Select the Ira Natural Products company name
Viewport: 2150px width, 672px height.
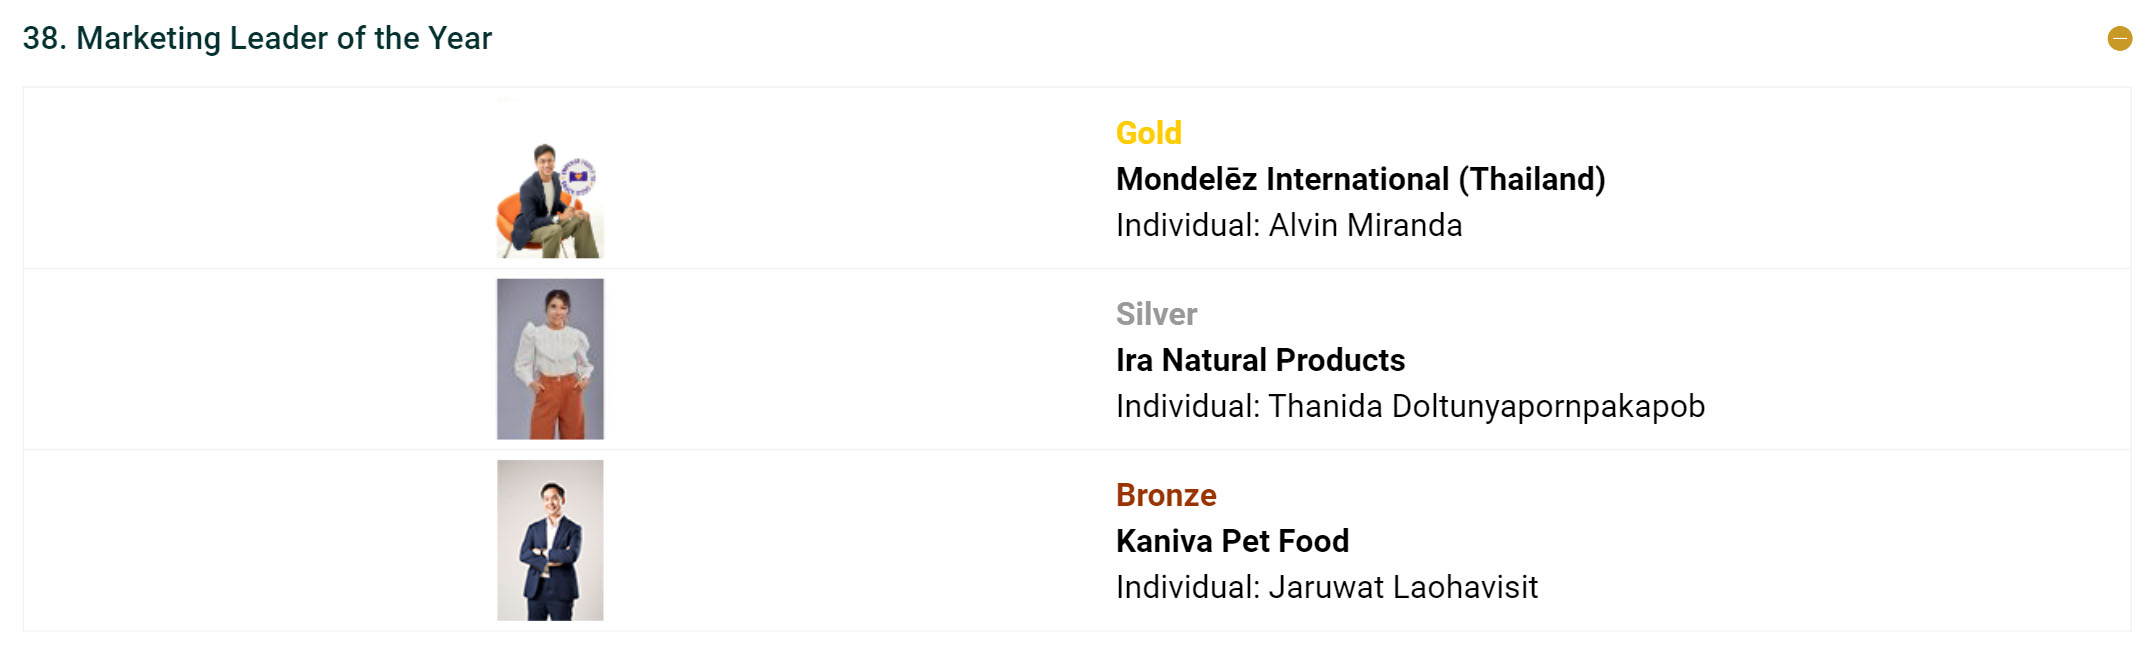pos(1260,360)
